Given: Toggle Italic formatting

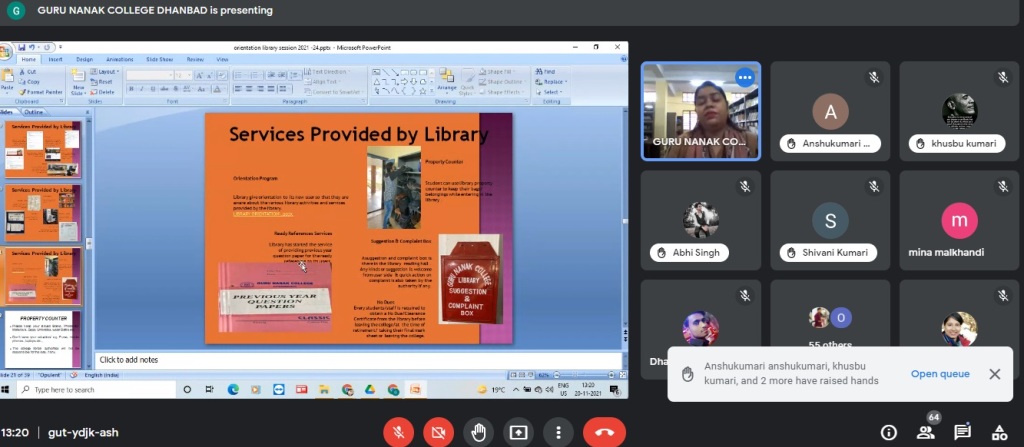Looking at the screenshot, I should click(141, 89).
